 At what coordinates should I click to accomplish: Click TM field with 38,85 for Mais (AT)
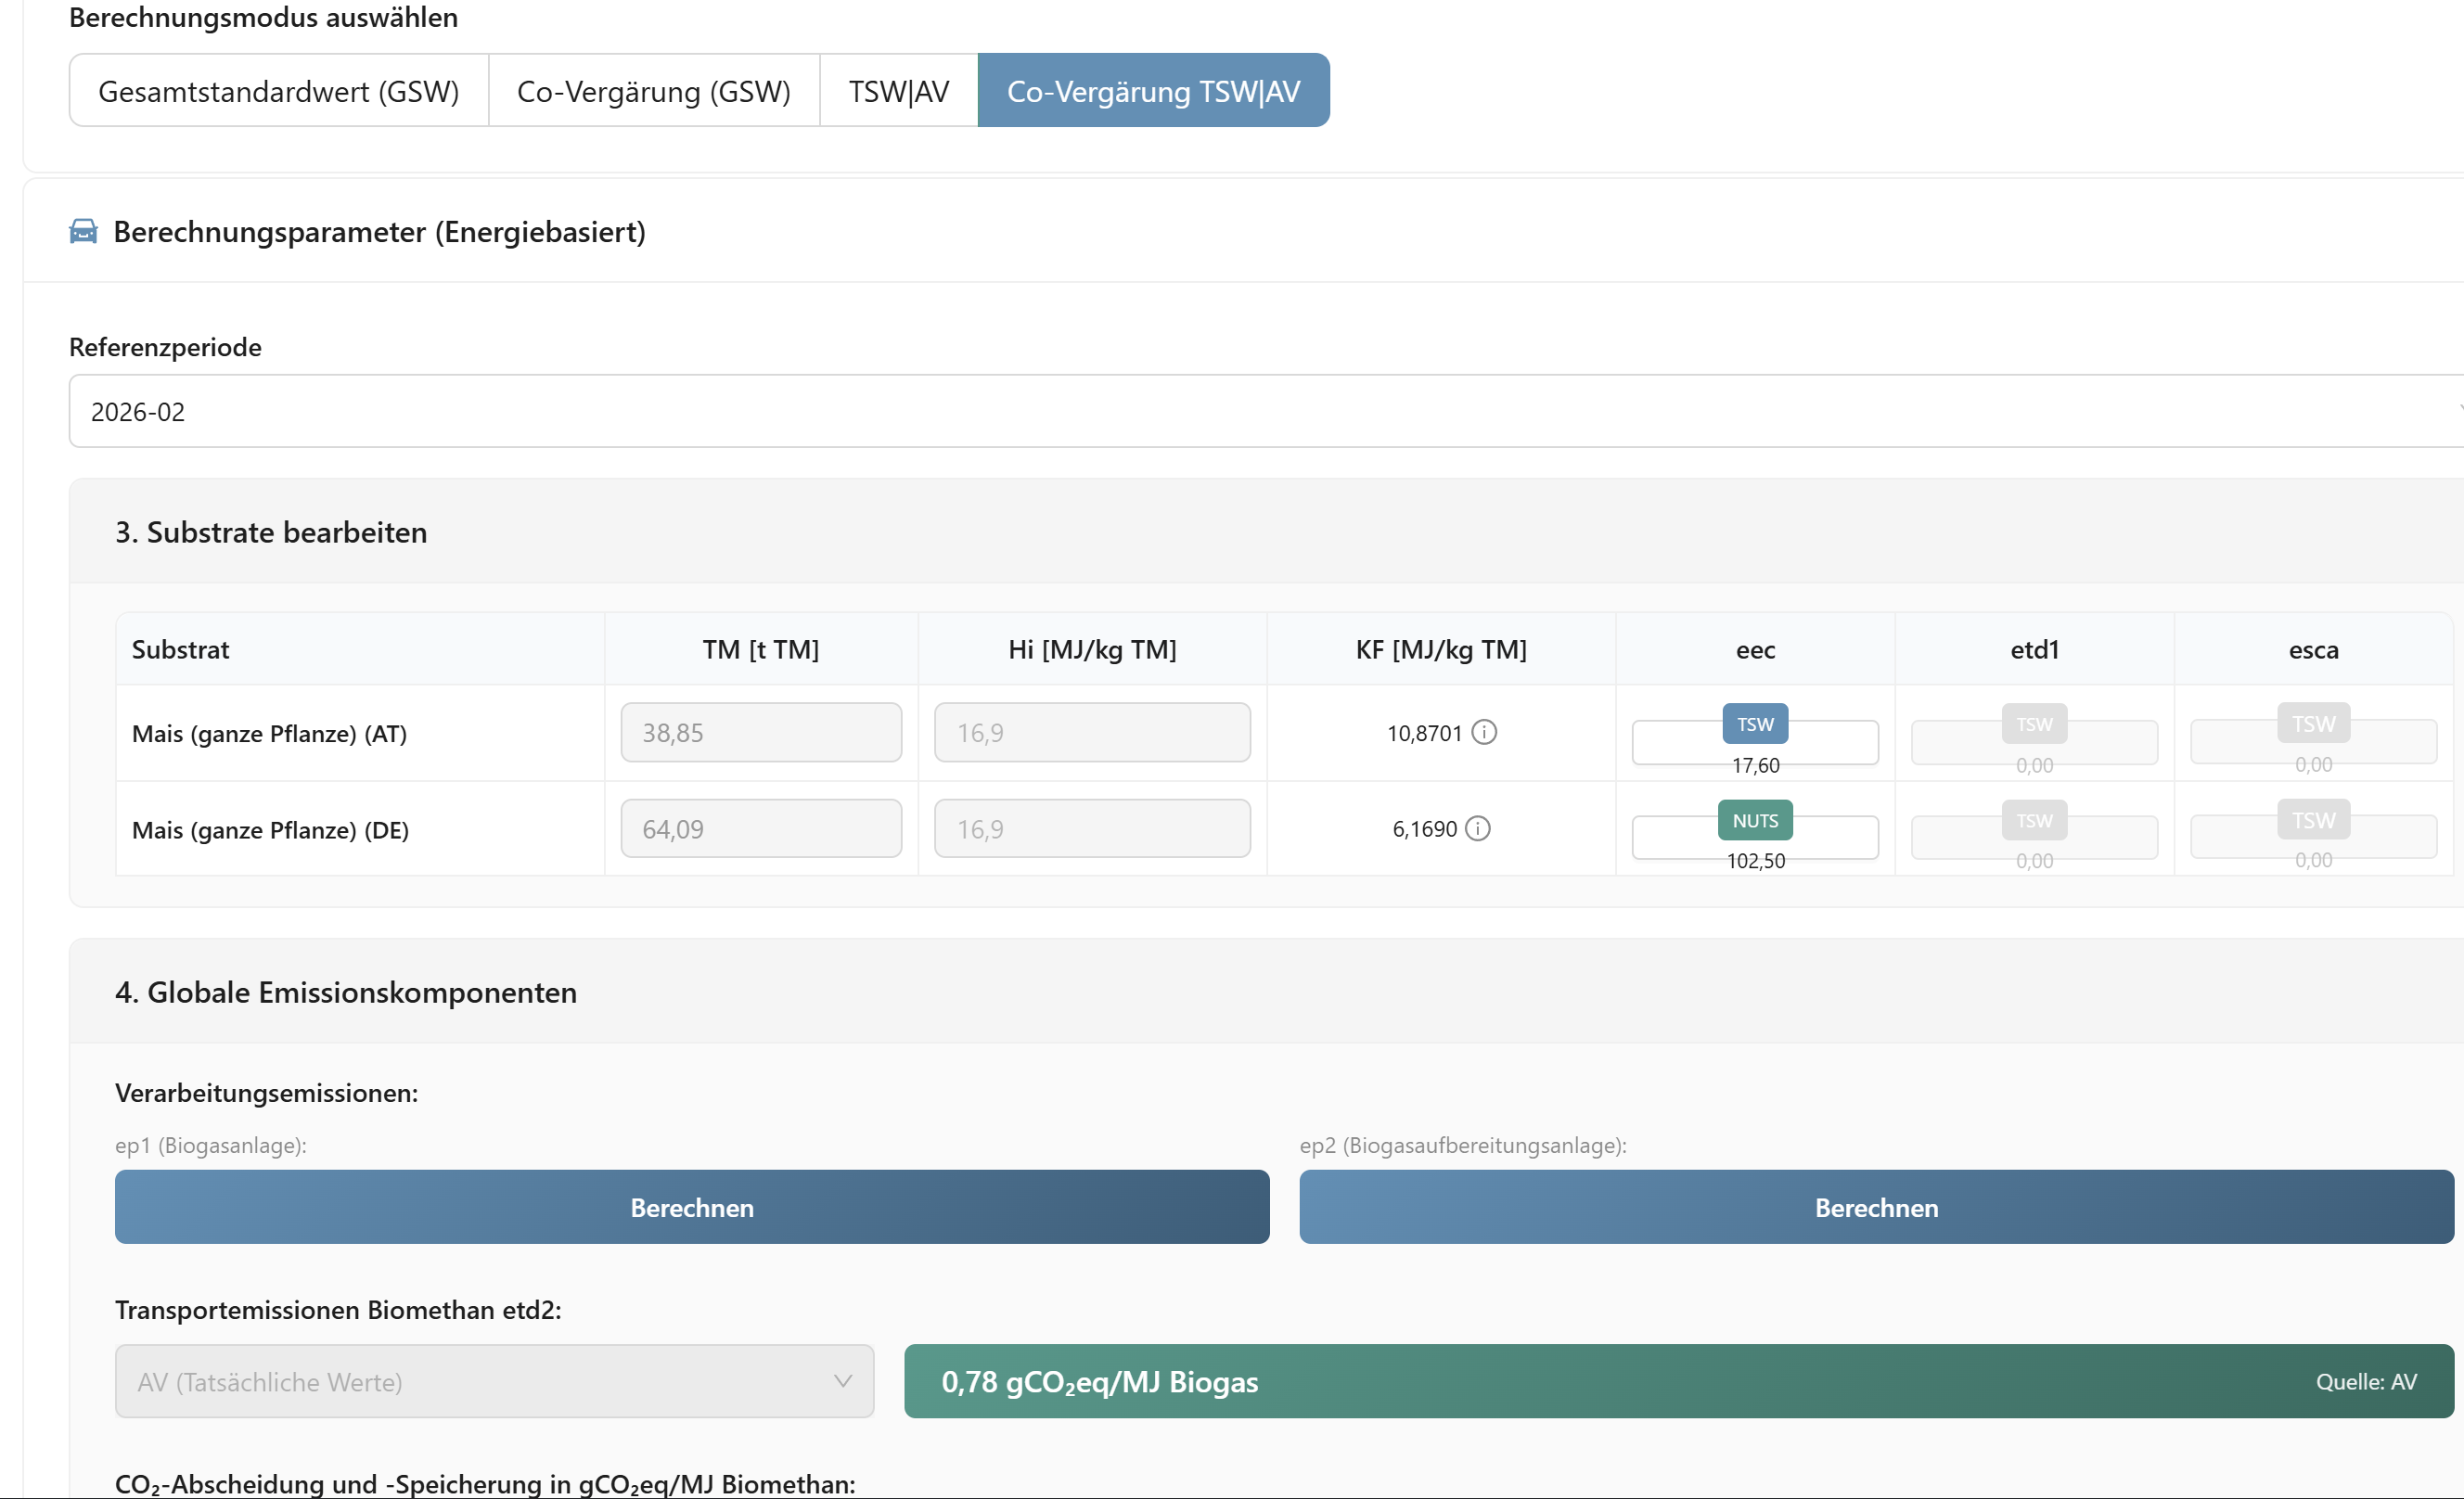761,733
